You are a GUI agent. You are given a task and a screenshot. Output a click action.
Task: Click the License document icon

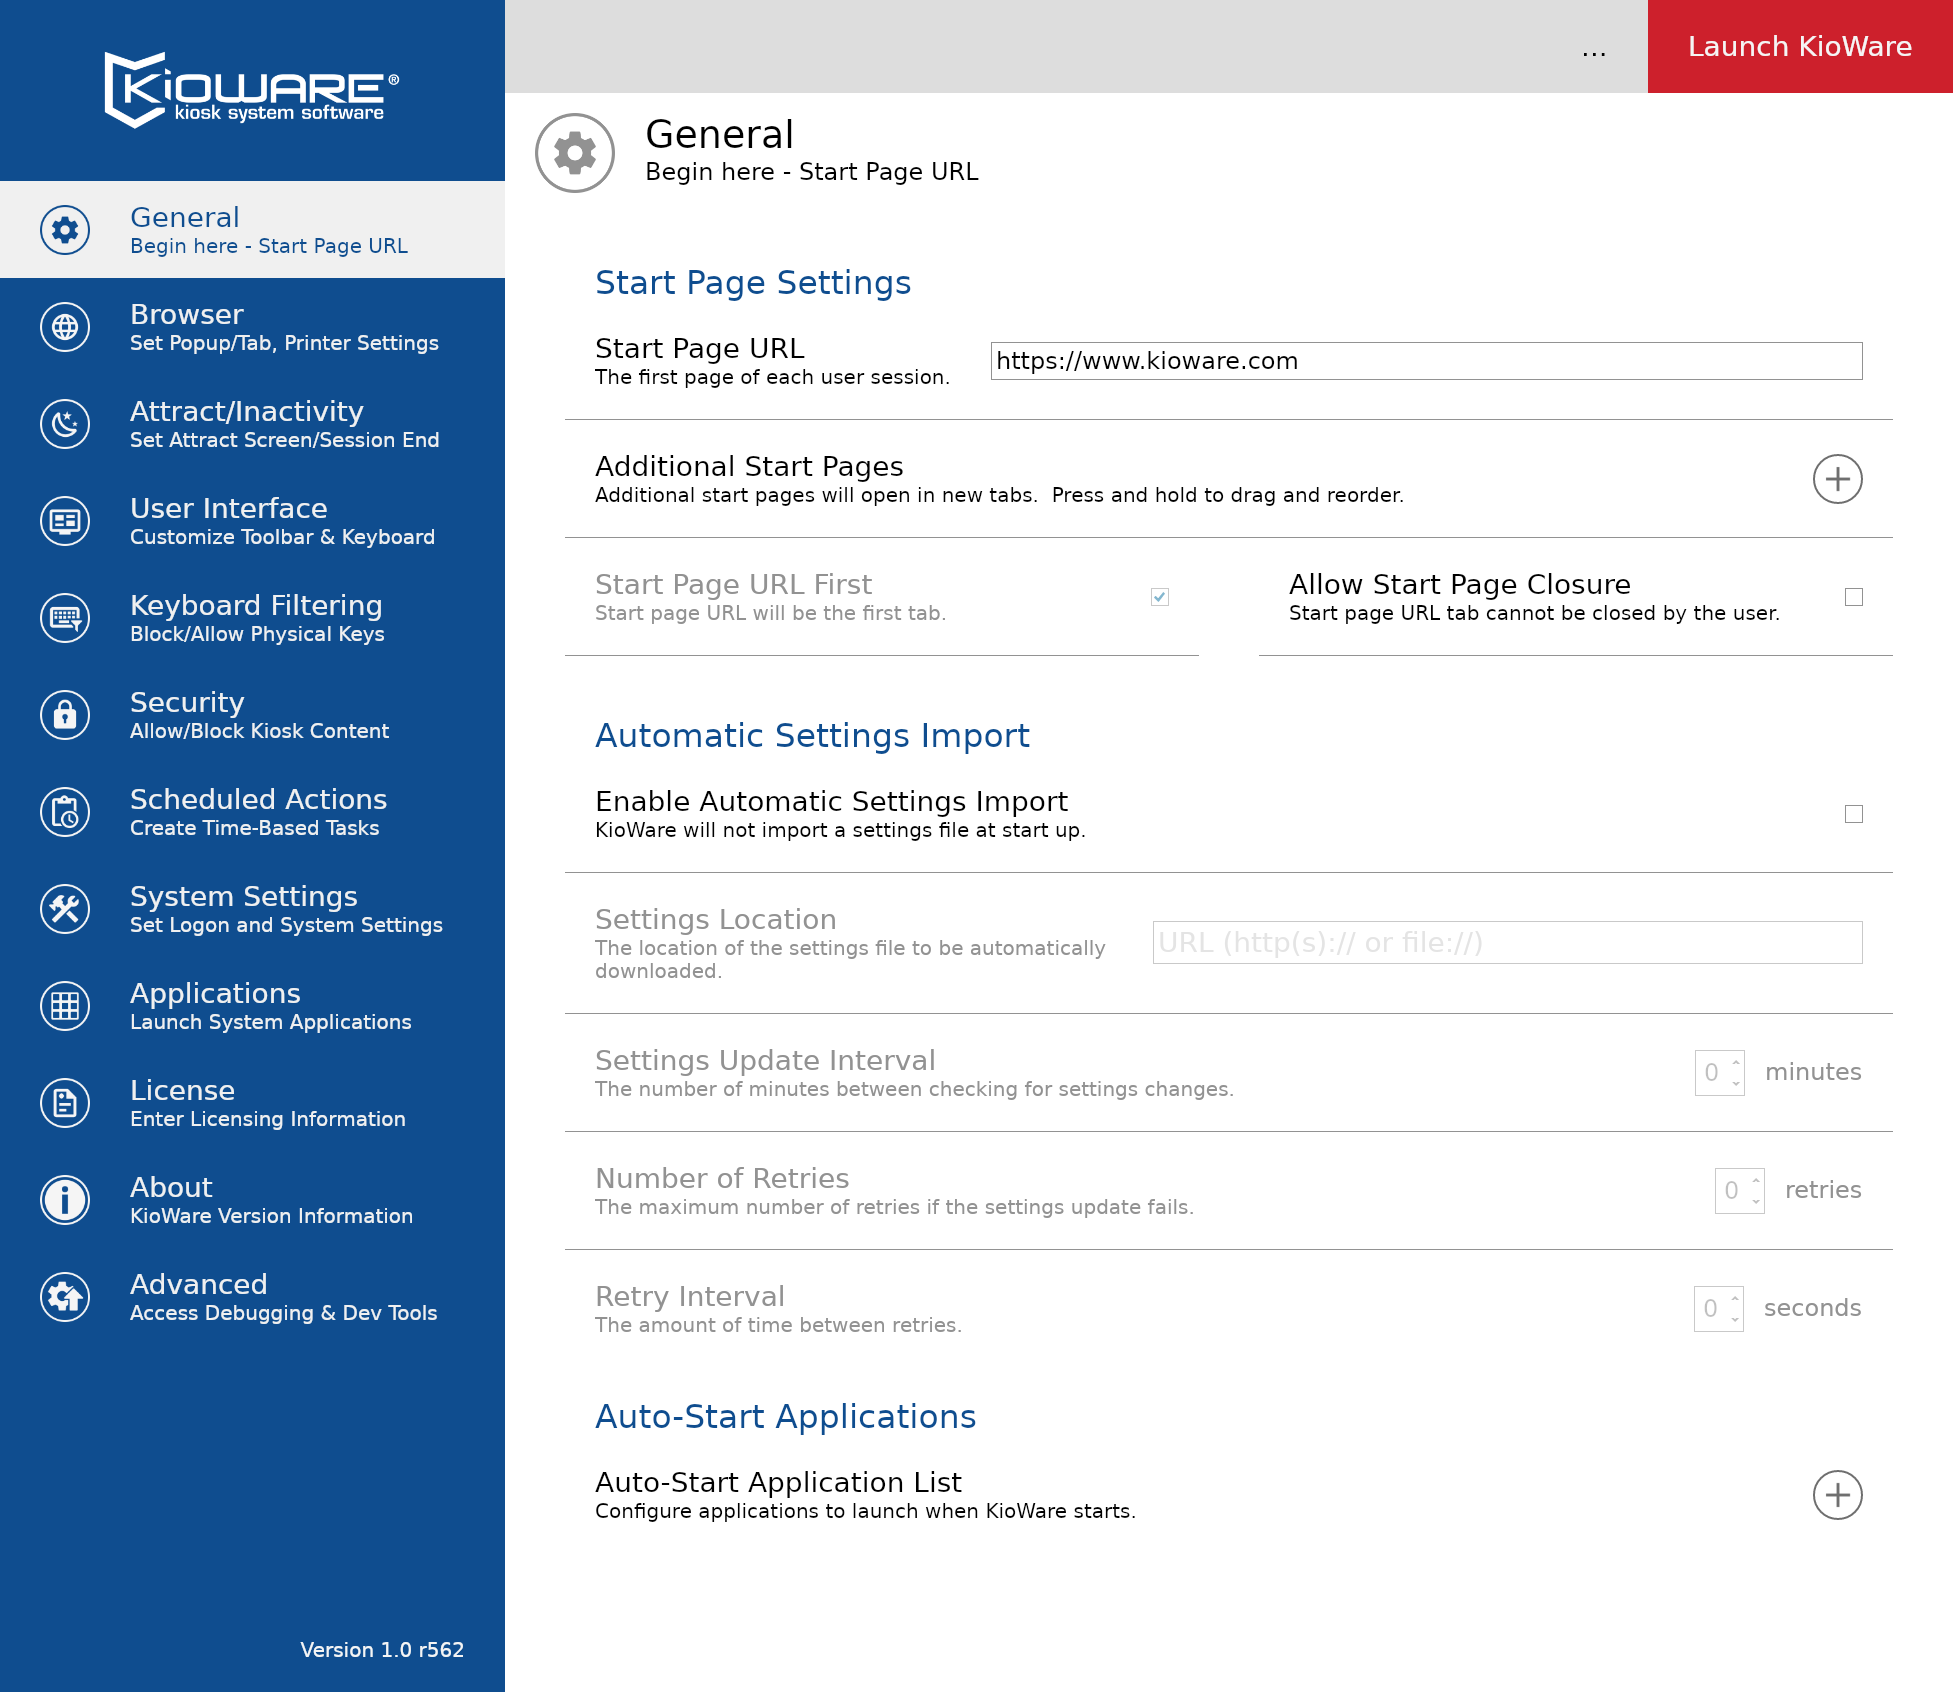[65, 1103]
